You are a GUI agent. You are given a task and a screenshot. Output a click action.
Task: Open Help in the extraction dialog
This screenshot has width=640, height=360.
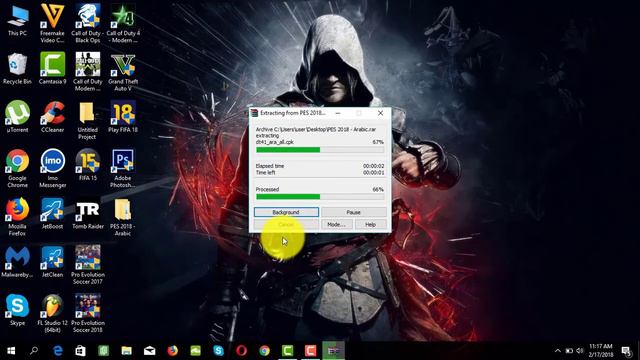point(370,224)
